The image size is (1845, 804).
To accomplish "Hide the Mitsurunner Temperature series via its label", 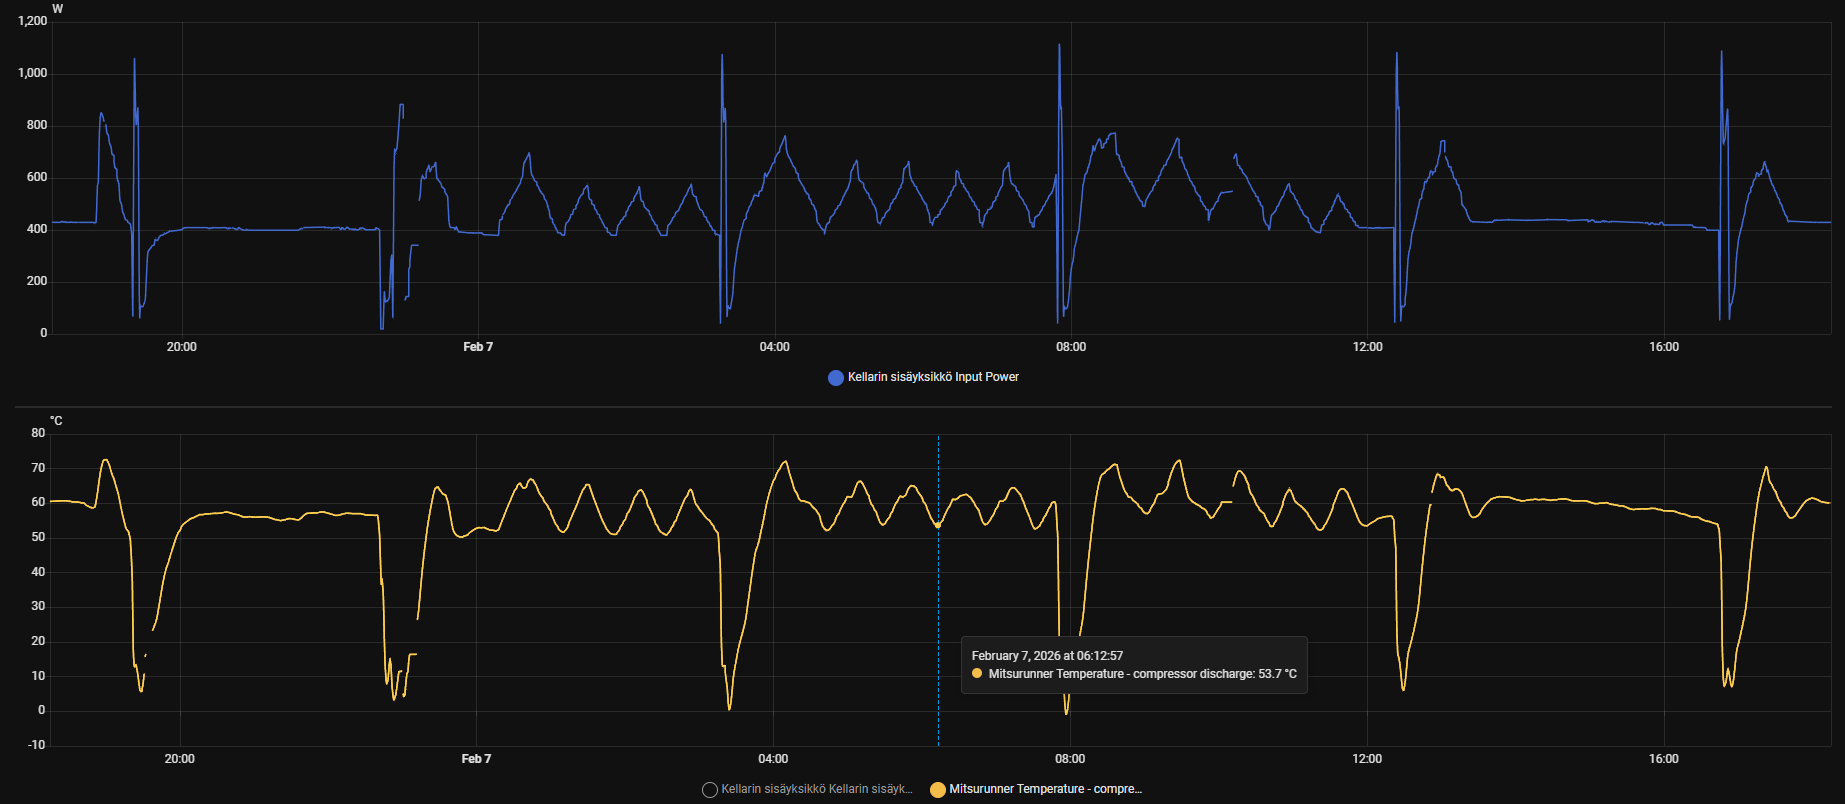I will [1045, 789].
